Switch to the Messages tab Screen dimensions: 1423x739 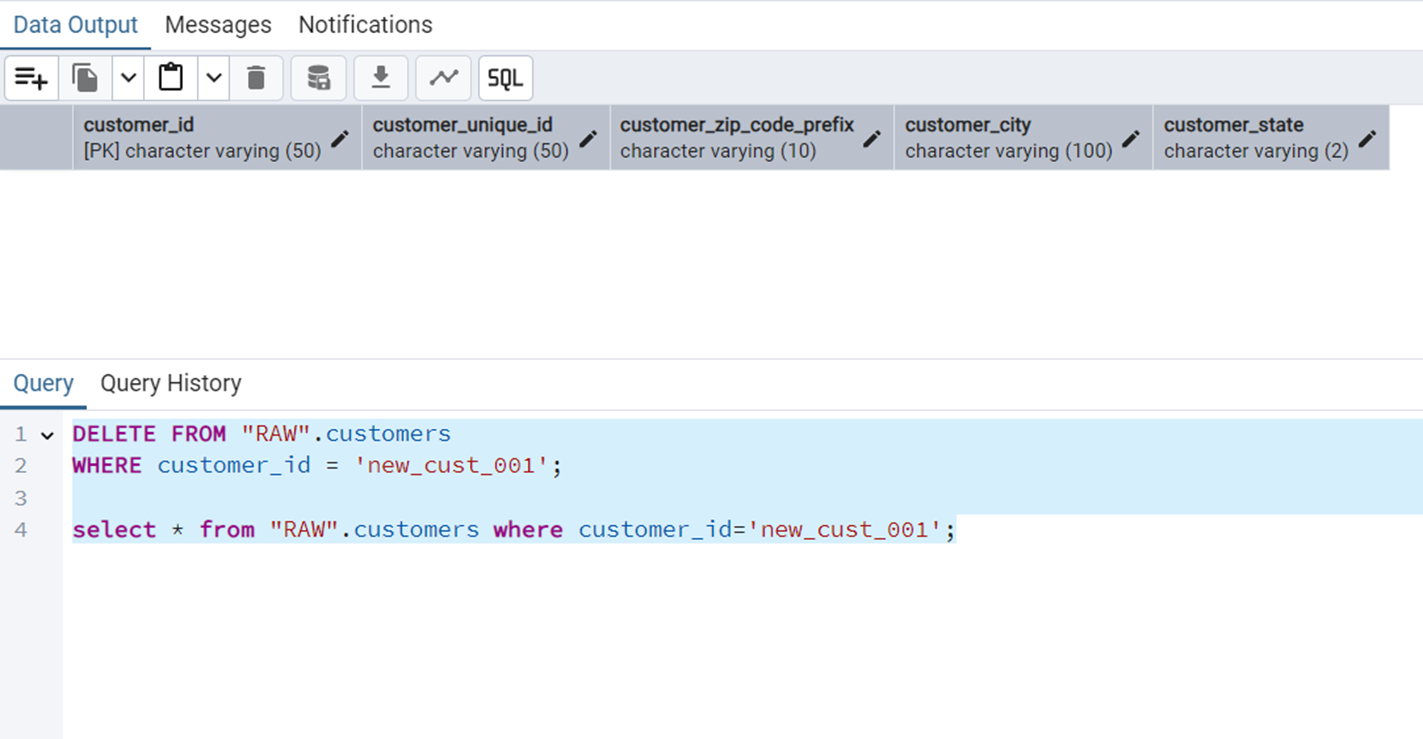[x=218, y=25]
